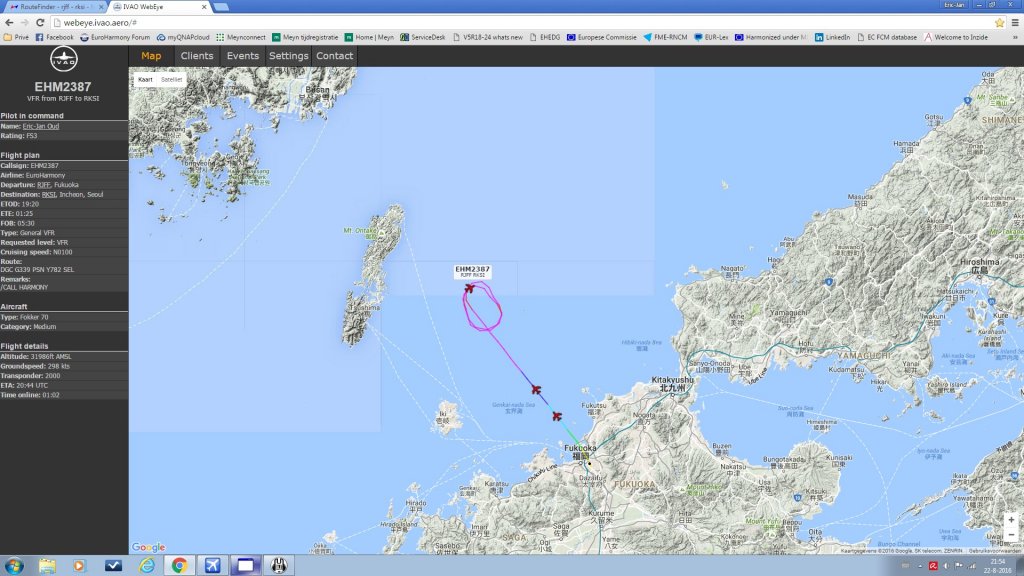Zoom in the map with plus button

(x=1011, y=520)
